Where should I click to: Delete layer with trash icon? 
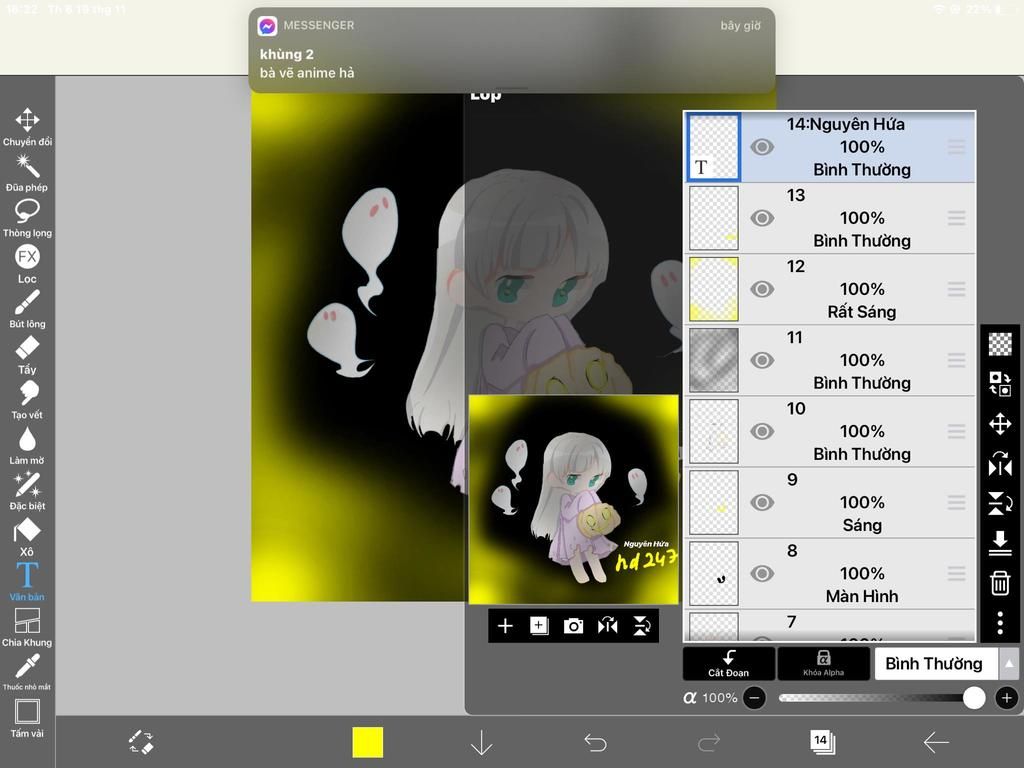[x=1000, y=583]
